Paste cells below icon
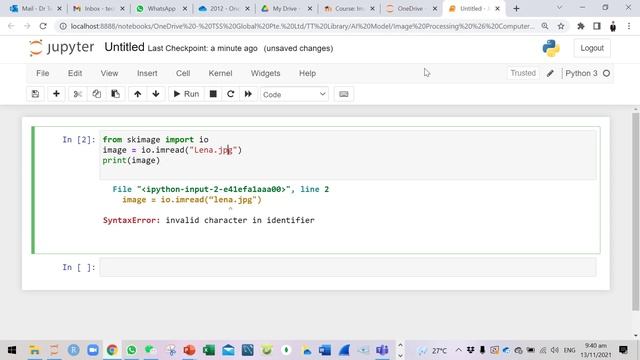This screenshot has height=360, width=640. pos(116,94)
